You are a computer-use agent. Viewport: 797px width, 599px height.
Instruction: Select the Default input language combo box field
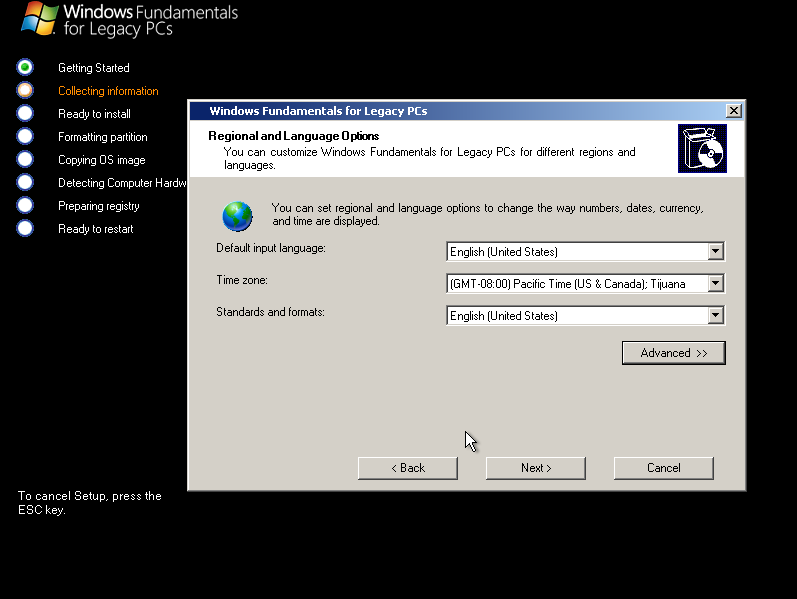586,251
